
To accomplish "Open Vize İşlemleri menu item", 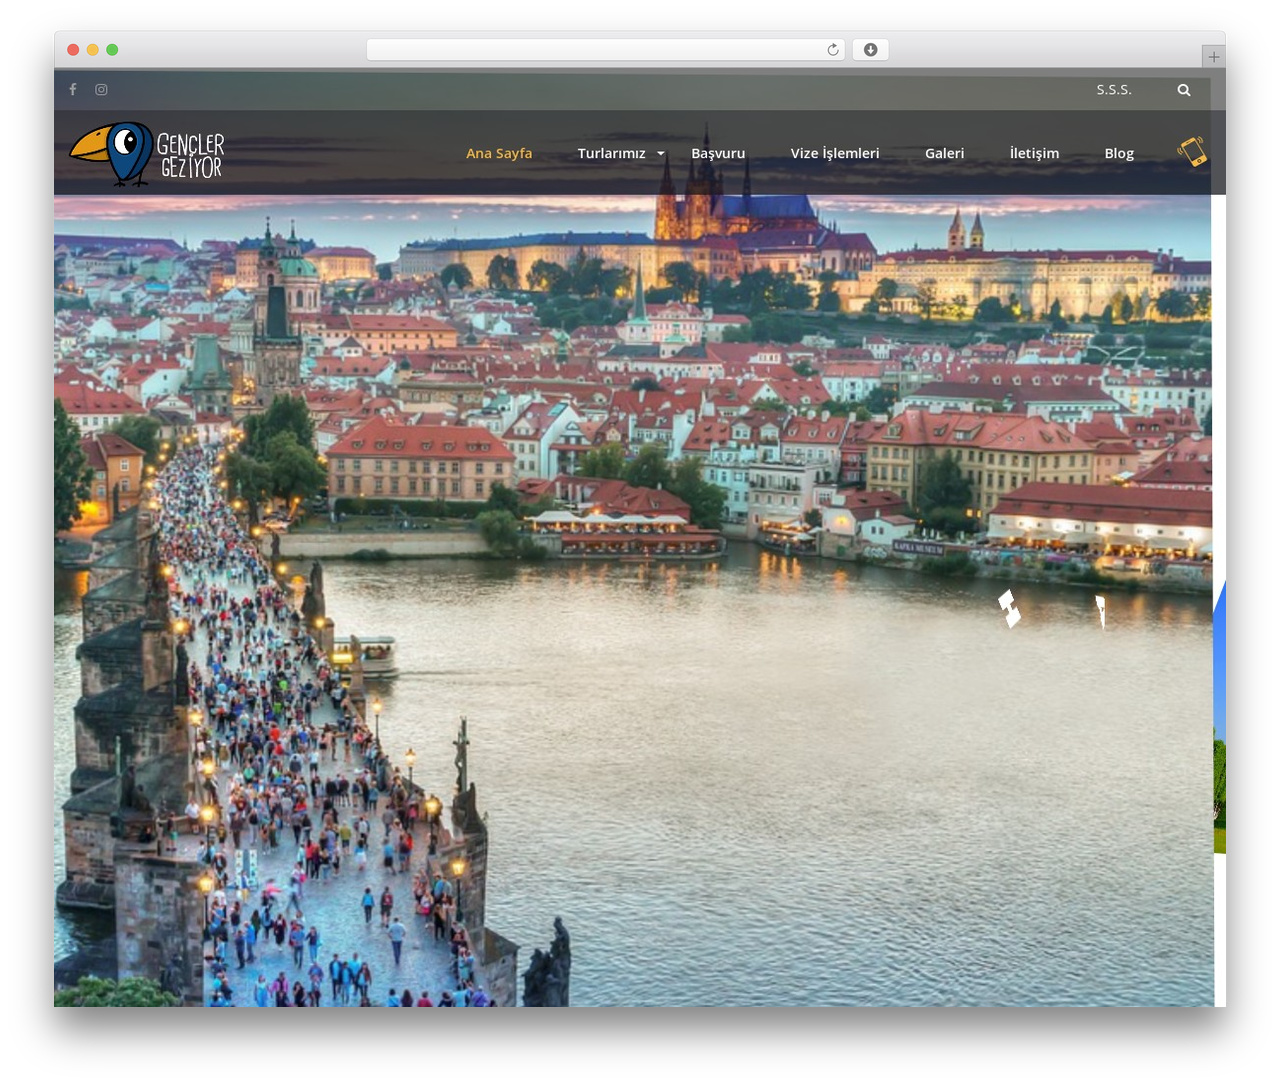I will point(835,153).
